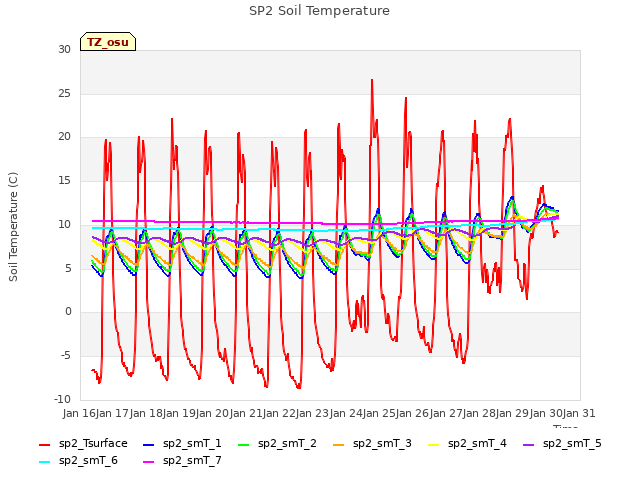Click the 30 y-axis tick label
Viewport: 640px width, 480px height.
[x=64, y=49]
